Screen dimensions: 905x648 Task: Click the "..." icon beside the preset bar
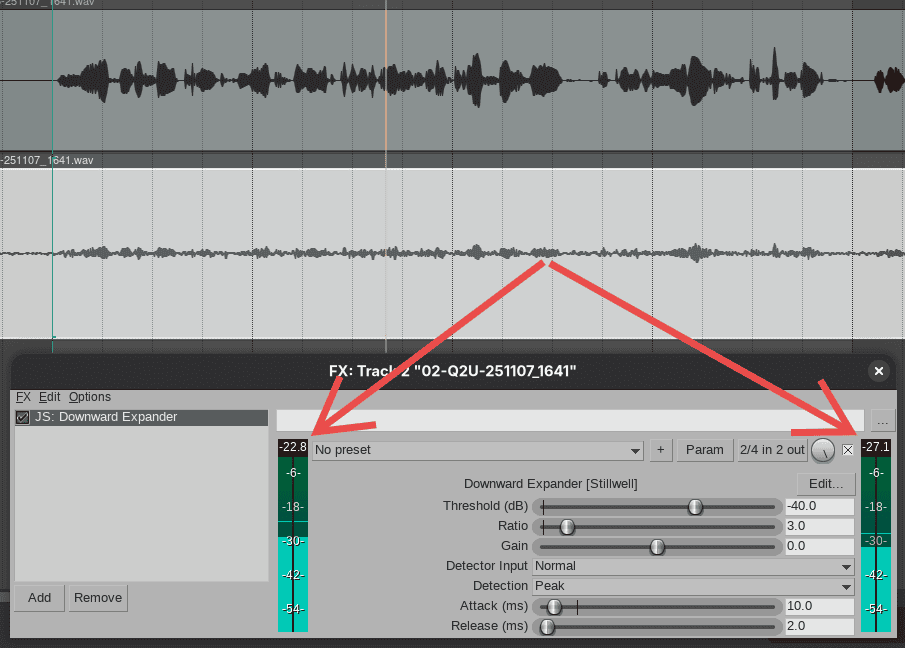click(x=881, y=421)
